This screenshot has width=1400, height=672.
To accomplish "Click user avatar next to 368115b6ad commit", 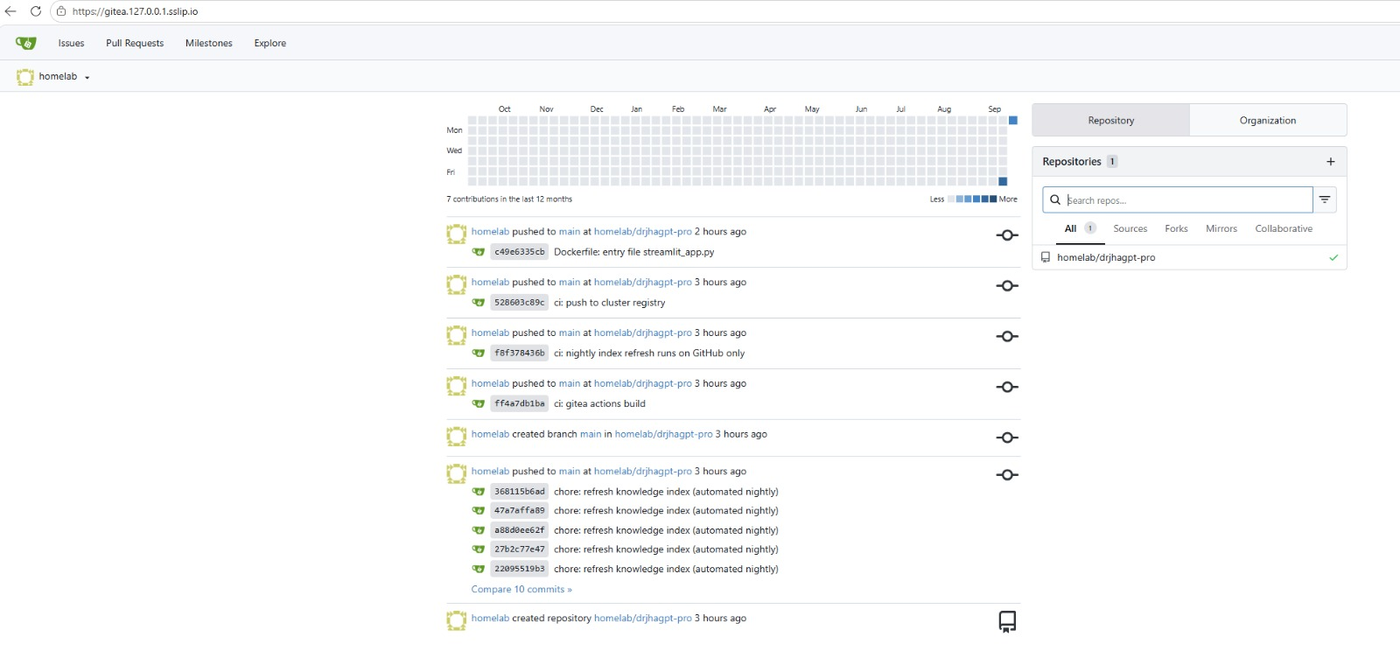I will pyautogui.click(x=479, y=491).
